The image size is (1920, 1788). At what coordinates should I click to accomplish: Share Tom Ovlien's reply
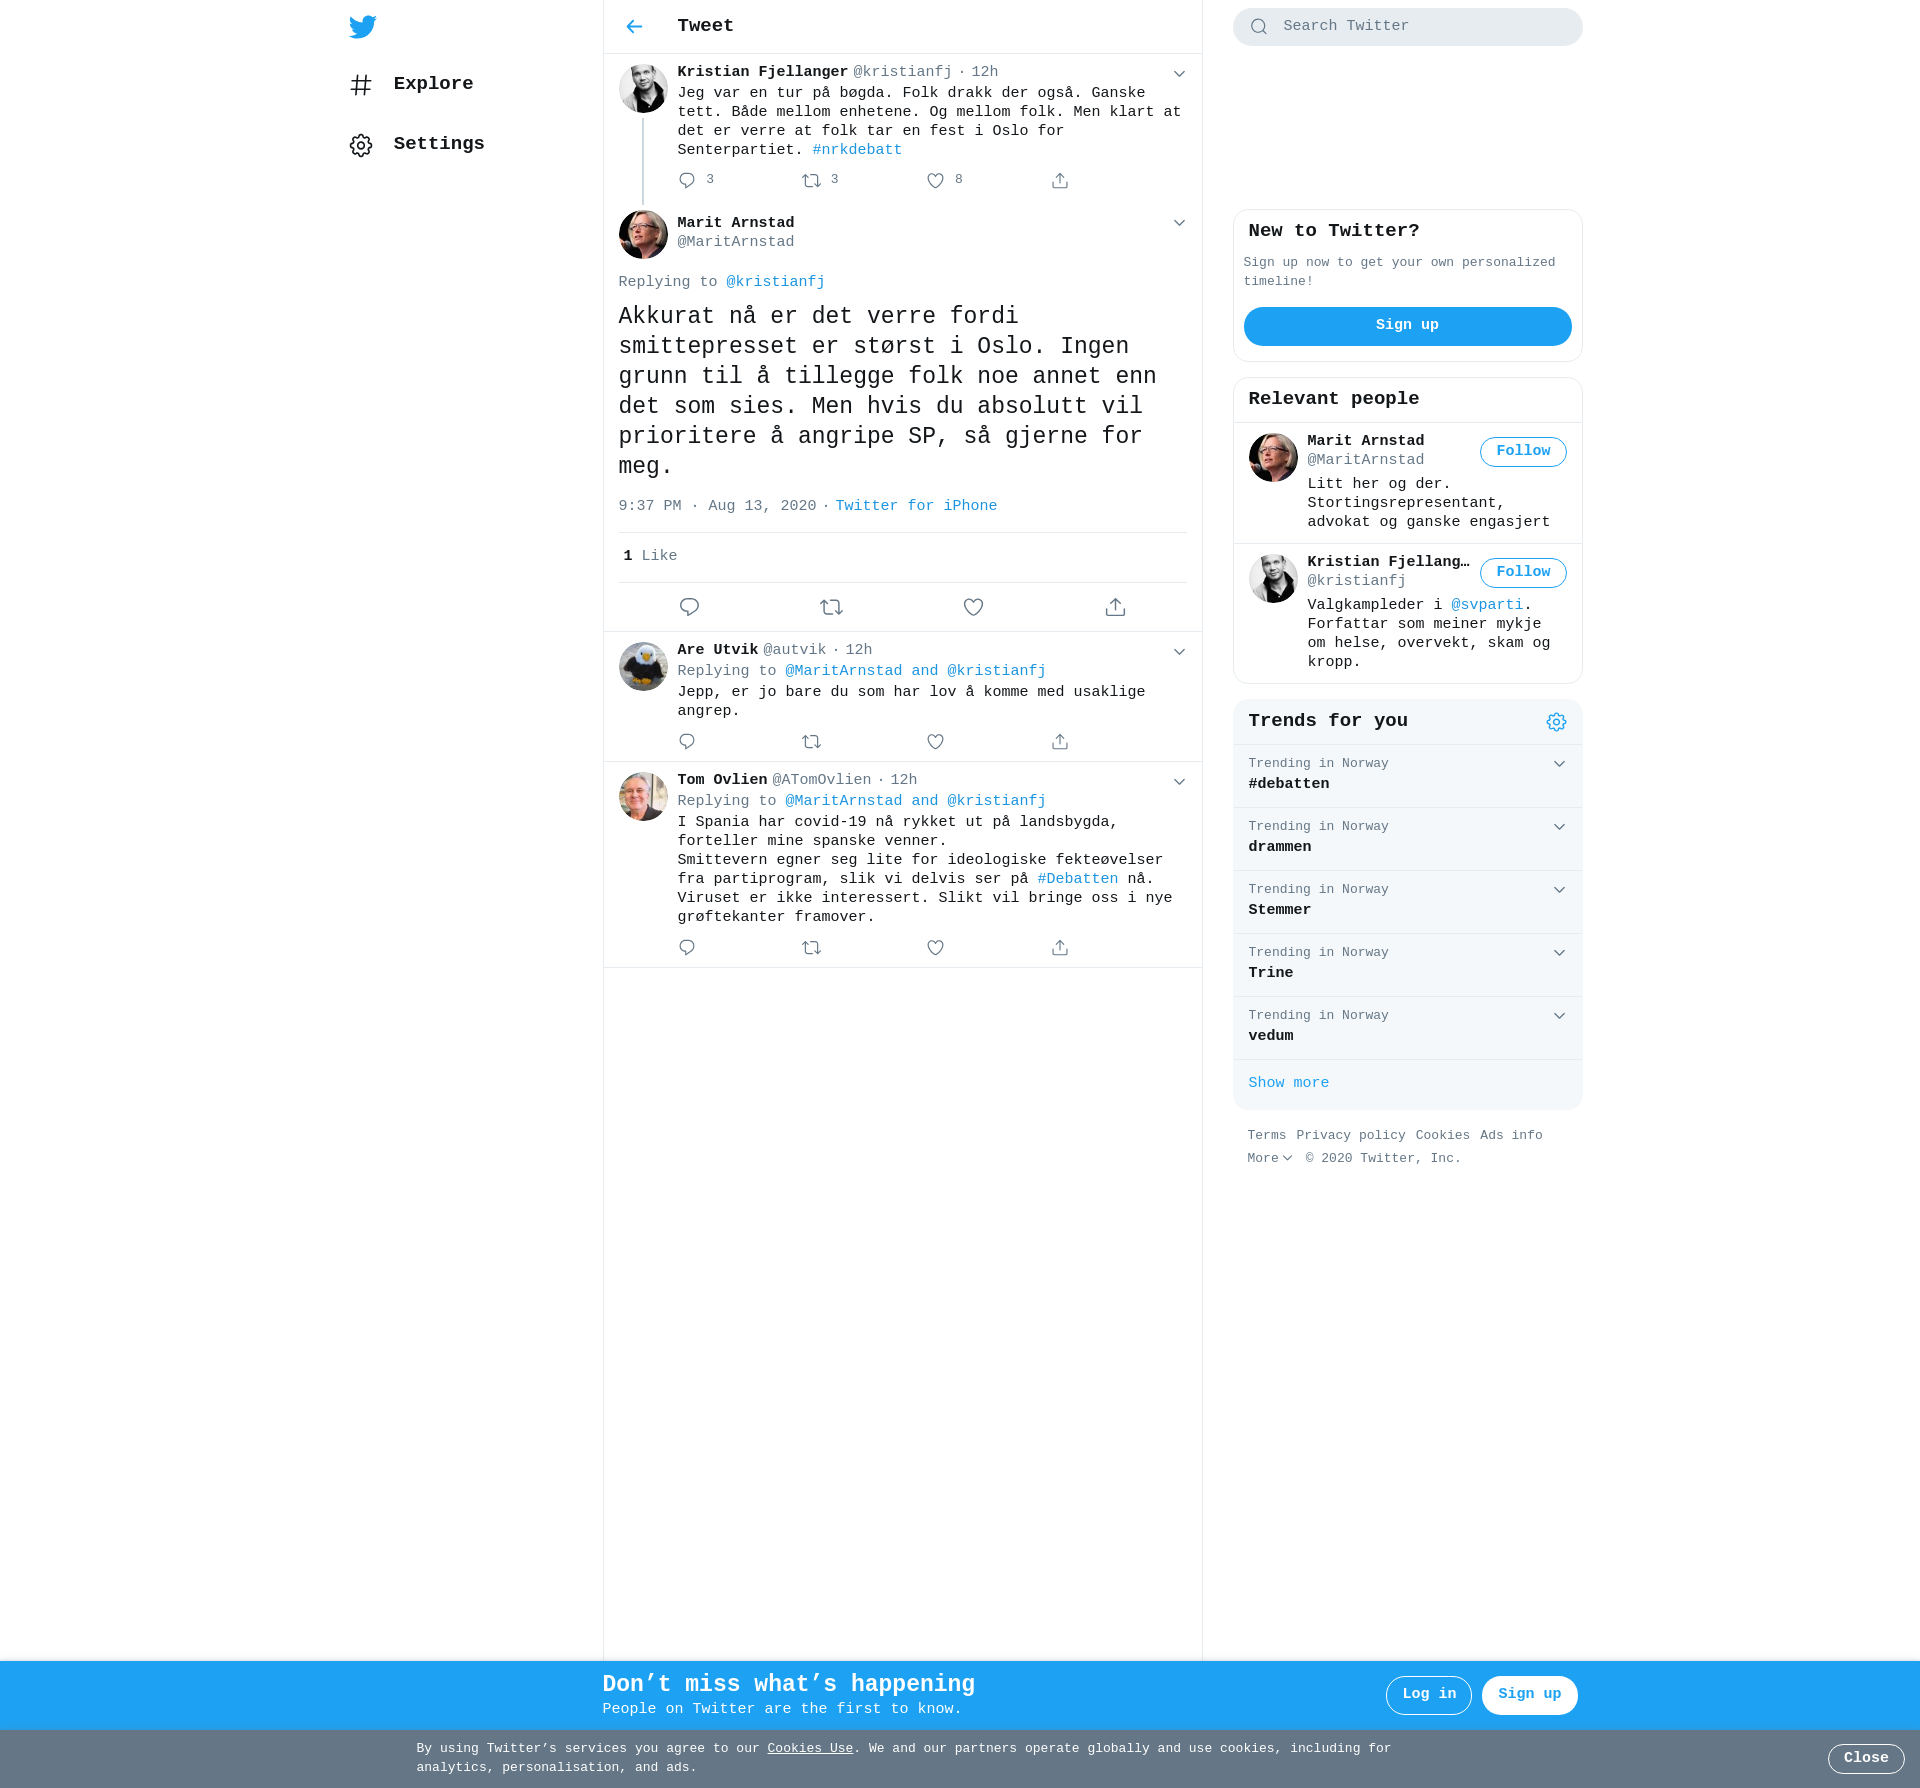pos(1060,948)
